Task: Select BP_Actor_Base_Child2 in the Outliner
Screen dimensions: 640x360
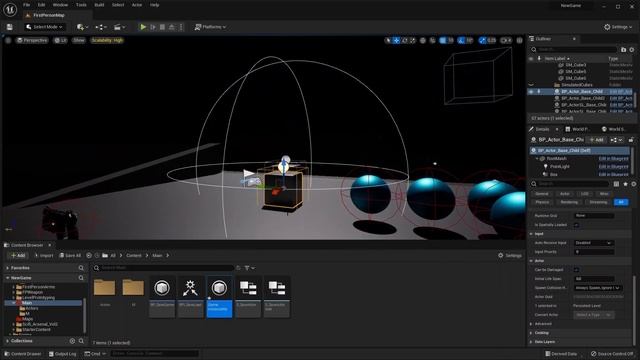Action: [583, 98]
